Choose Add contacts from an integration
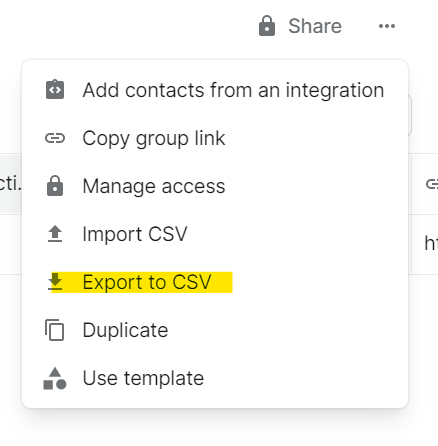Screen dimensions: 438x446 (215, 90)
